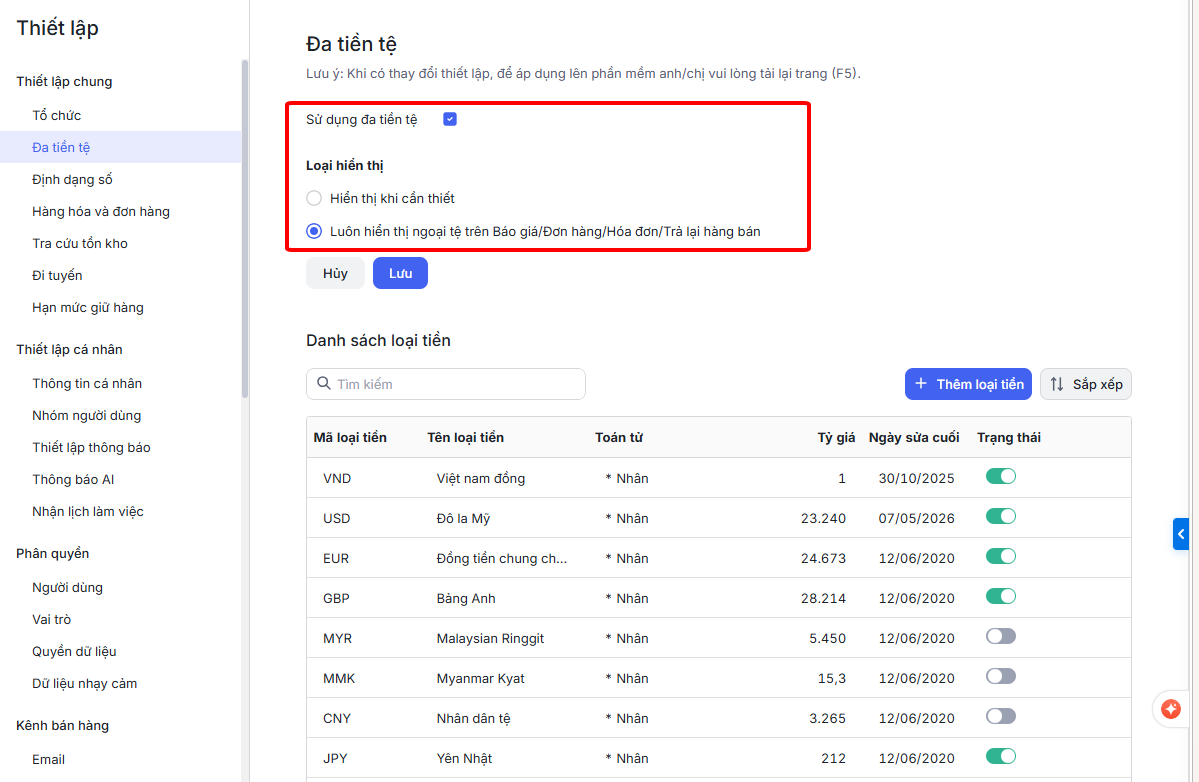Viewport: 1199px width, 782px height.
Task: Click the 30/10/2025 date cell
Action: tap(916, 479)
